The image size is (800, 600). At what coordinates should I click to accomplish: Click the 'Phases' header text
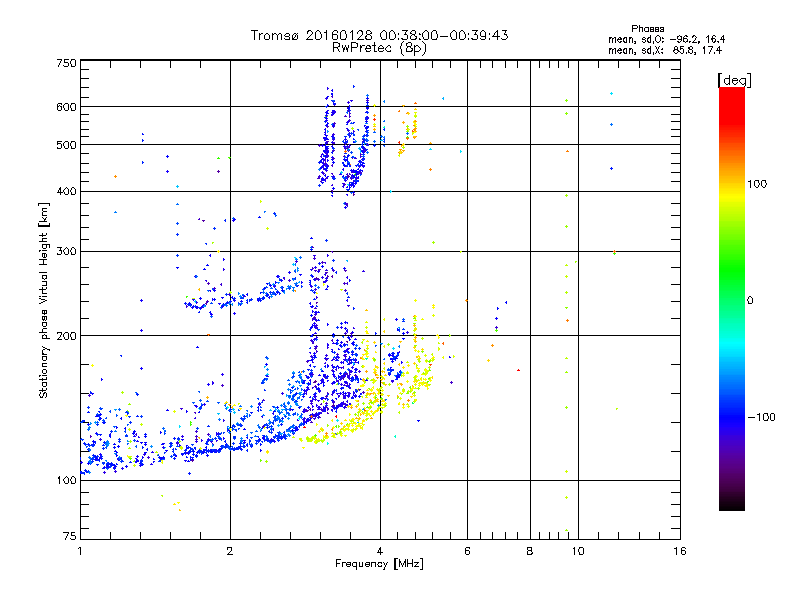pyautogui.click(x=647, y=29)
